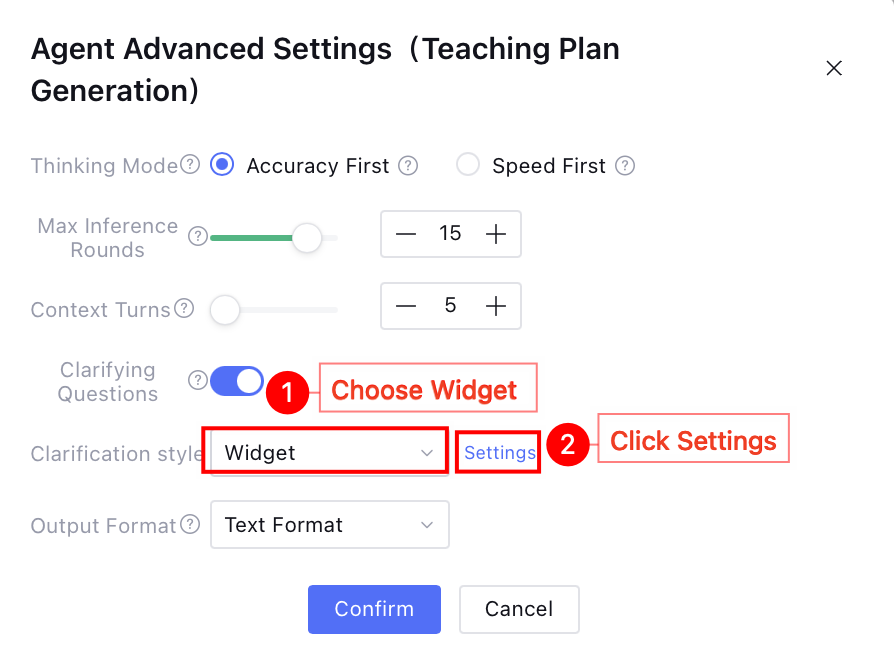This screenshot has width=894, height=648.
Task: Click help icon beside Accuracy First
Action: click(408, 166)
